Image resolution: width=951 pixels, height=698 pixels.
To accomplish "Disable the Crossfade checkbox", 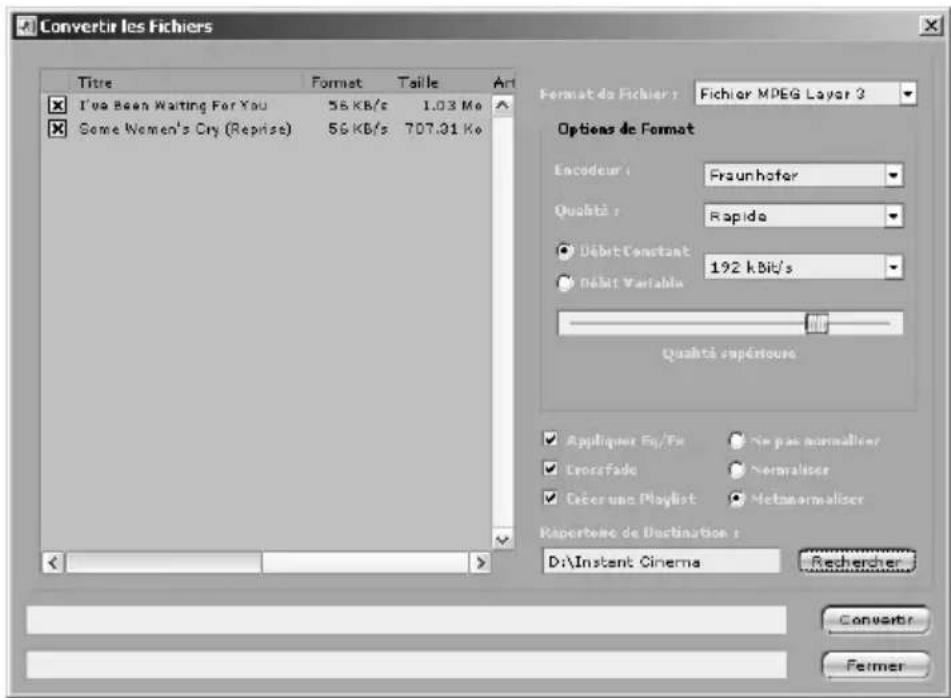I will point(550,468).
